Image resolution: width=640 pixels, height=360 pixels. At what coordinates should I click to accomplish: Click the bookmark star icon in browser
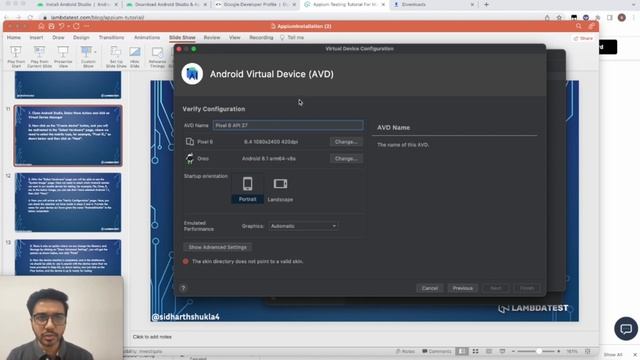(x=559, y=18)
